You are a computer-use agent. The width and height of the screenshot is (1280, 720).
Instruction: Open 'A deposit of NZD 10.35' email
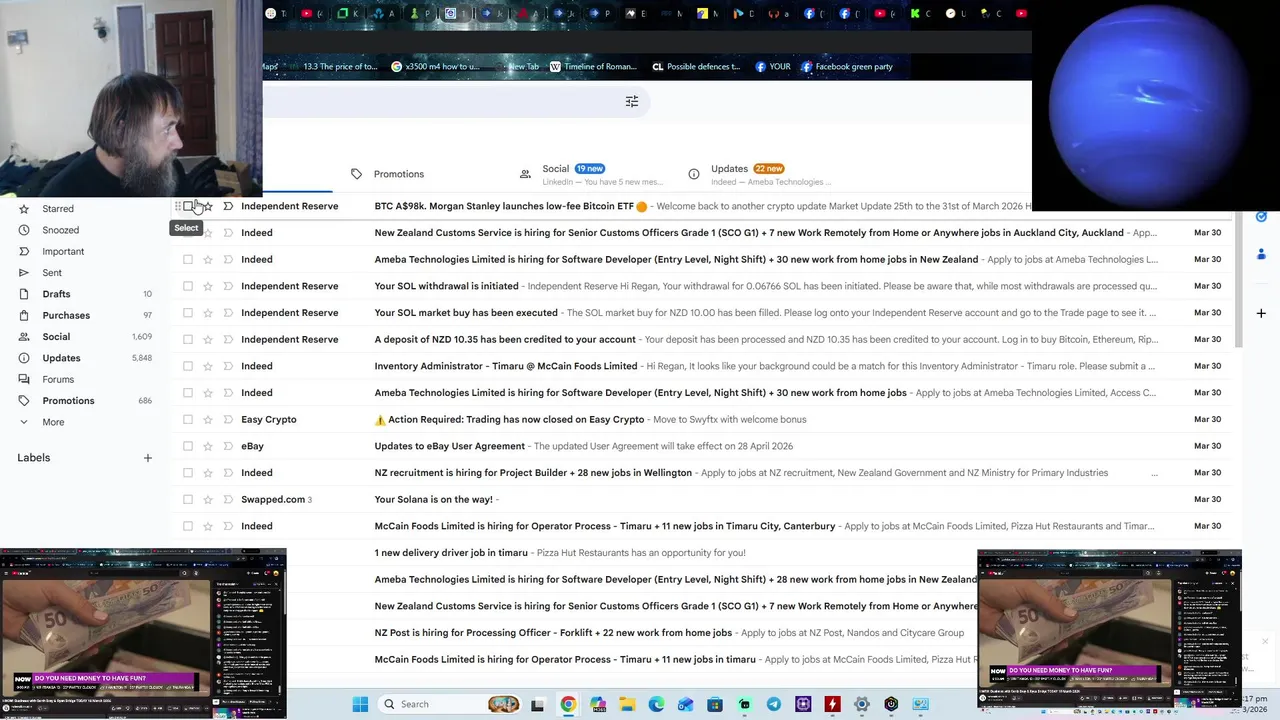tap(505, 339)
